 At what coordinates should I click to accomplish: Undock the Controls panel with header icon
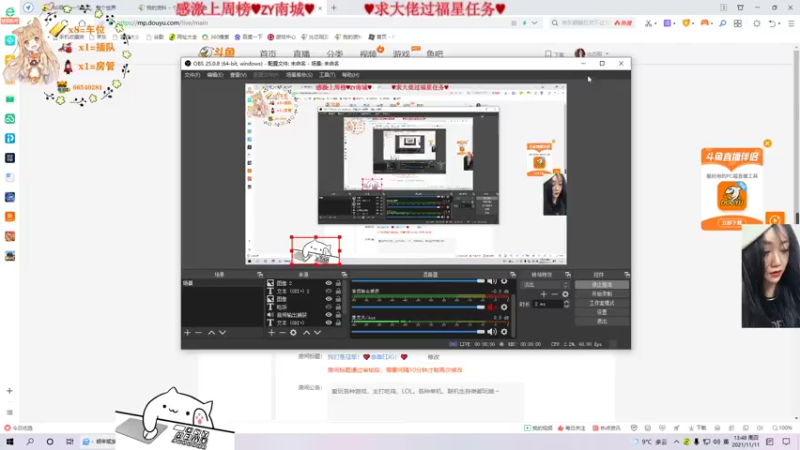click(x=627, y=274)
